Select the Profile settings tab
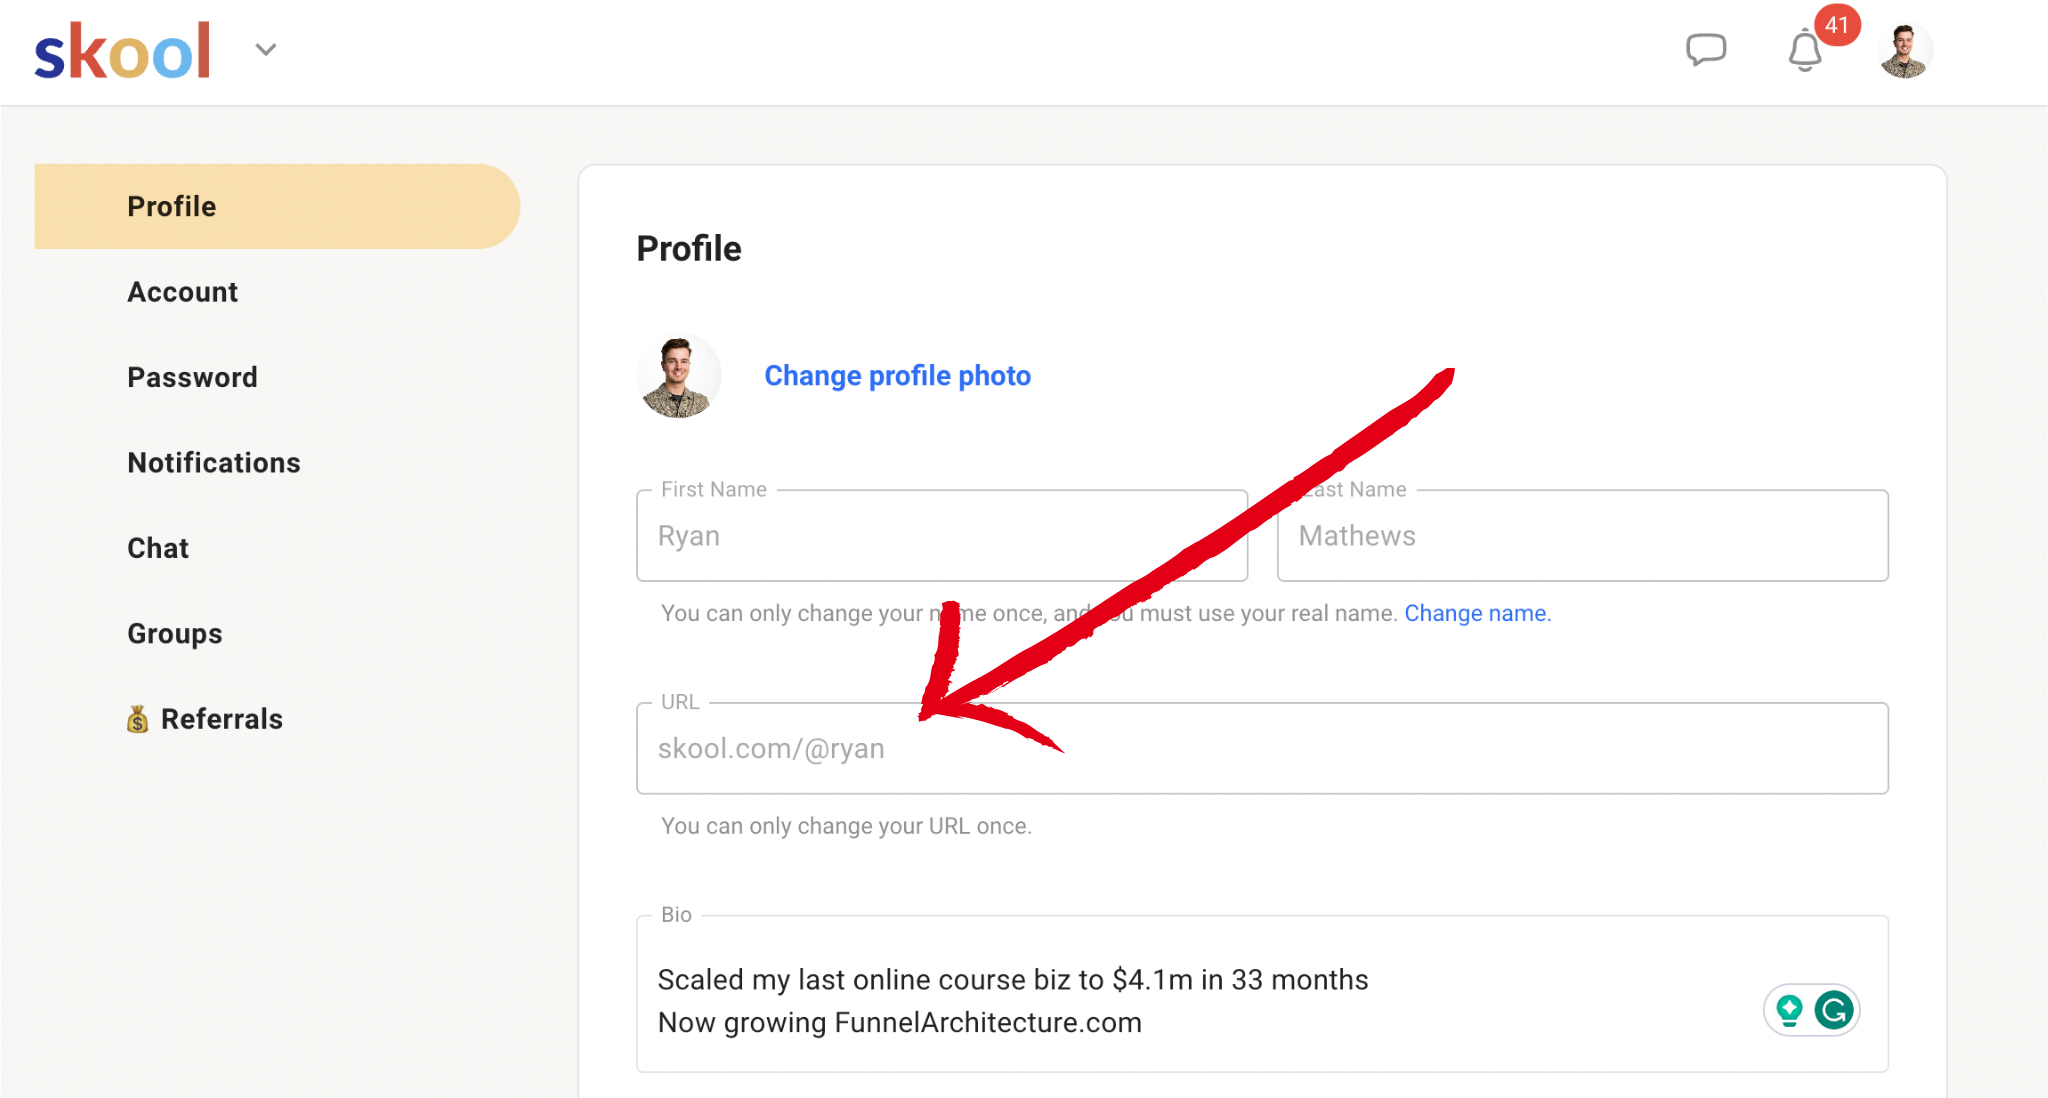 pos(277,206)
